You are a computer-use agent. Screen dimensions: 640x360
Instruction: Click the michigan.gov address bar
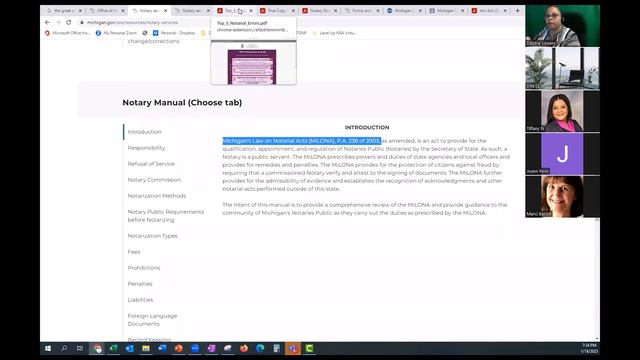tap(132, 22)
